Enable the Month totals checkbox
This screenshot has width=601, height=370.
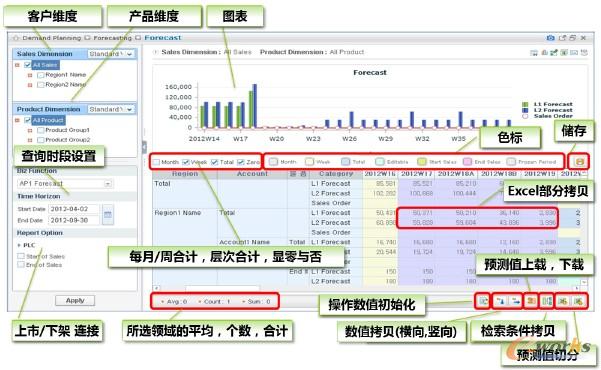[156, 162]
